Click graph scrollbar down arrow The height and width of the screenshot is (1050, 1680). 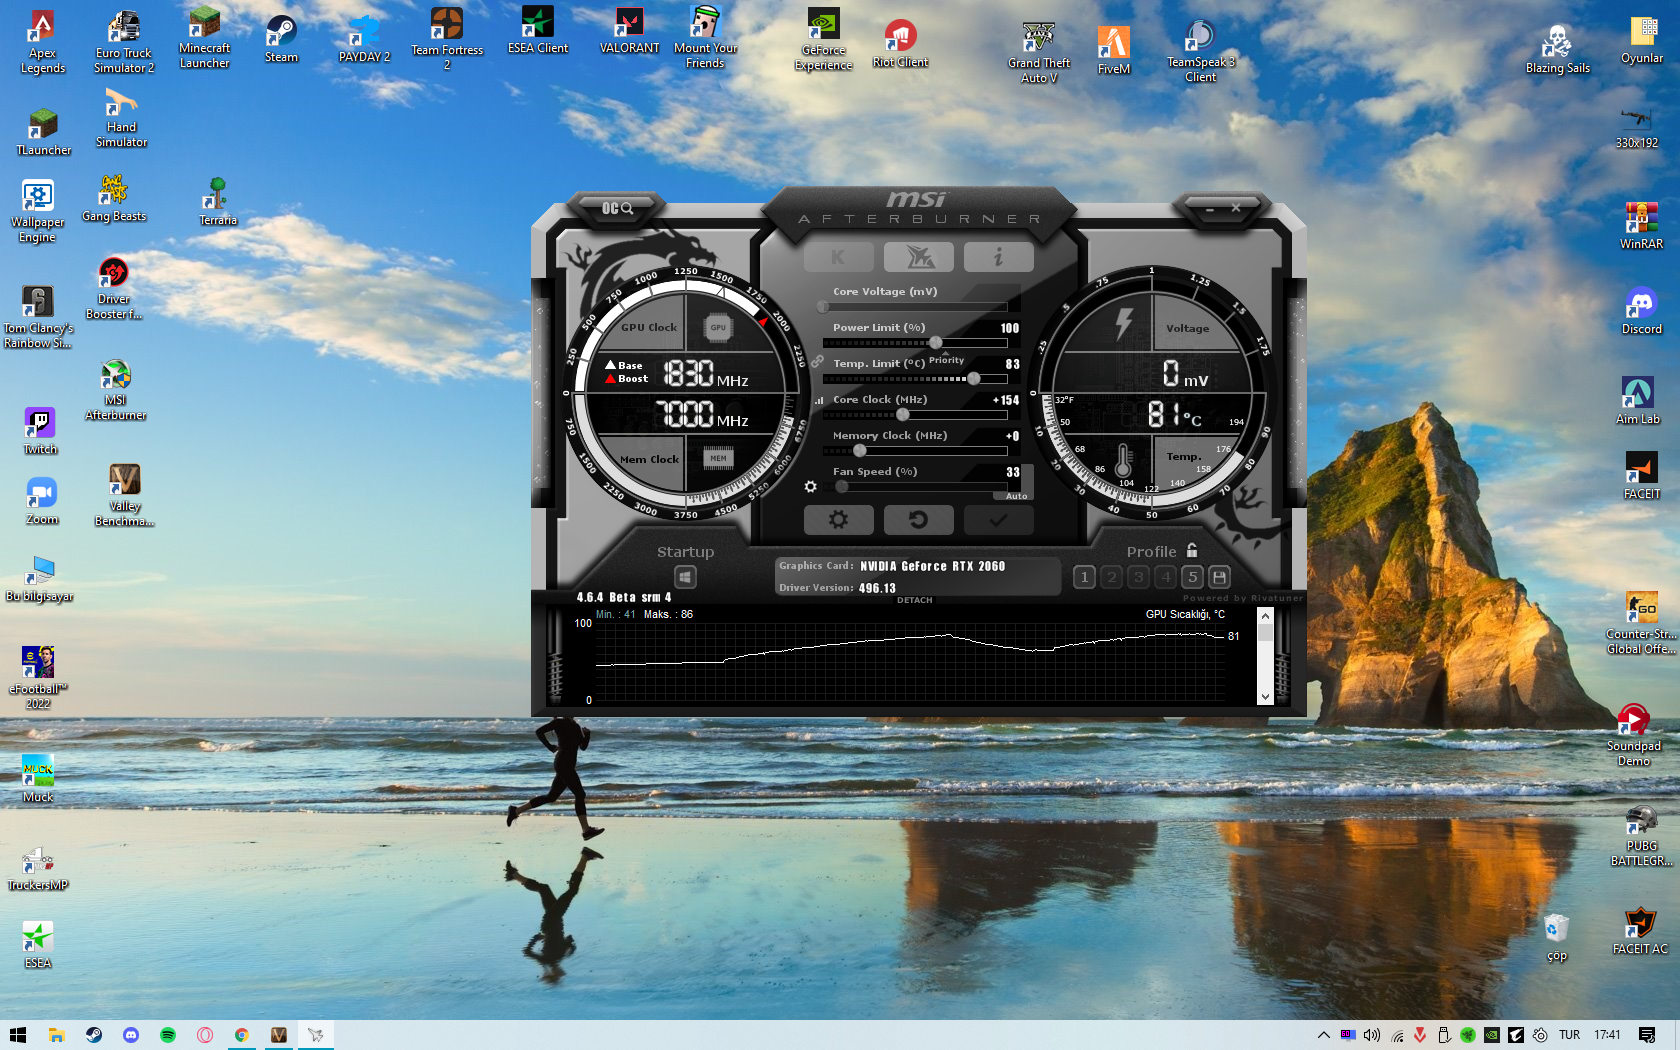pyautogui.click(x=1265, y=697)
